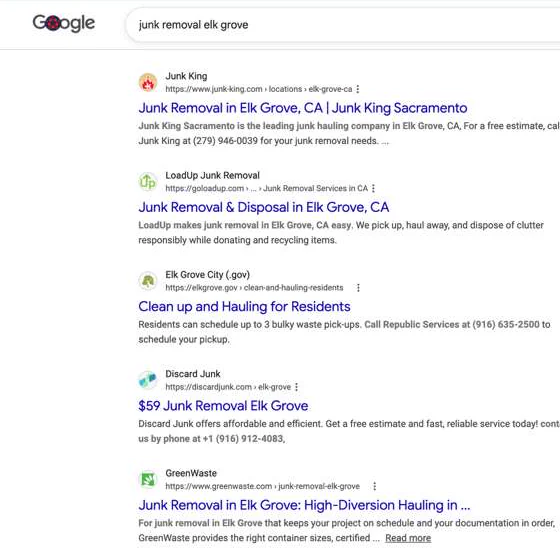
Task: Open the three-dot menu for Junk King result
Action: [358, 89]
